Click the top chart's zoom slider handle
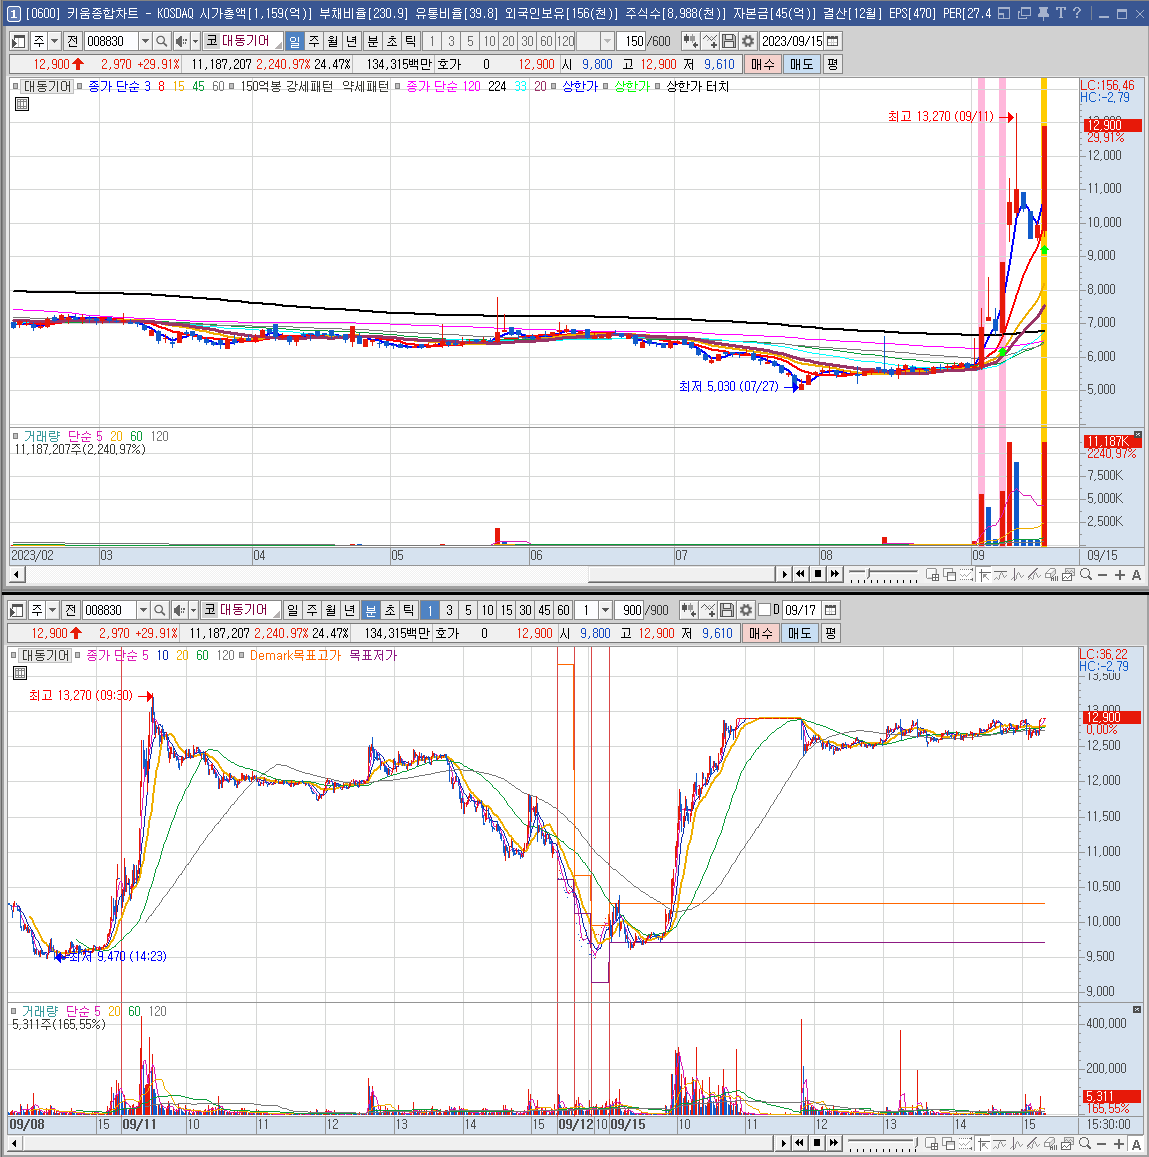Viewport: 1149px width, 1157px height. point(869,573)
